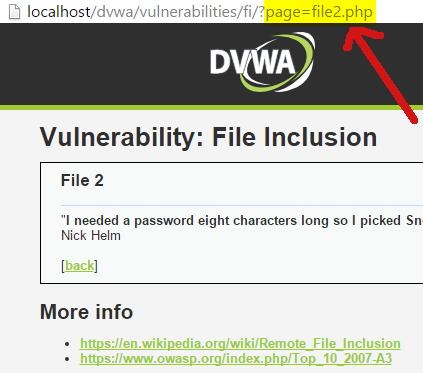Click the bullet before the OWASP link

[x=68, y=359]
